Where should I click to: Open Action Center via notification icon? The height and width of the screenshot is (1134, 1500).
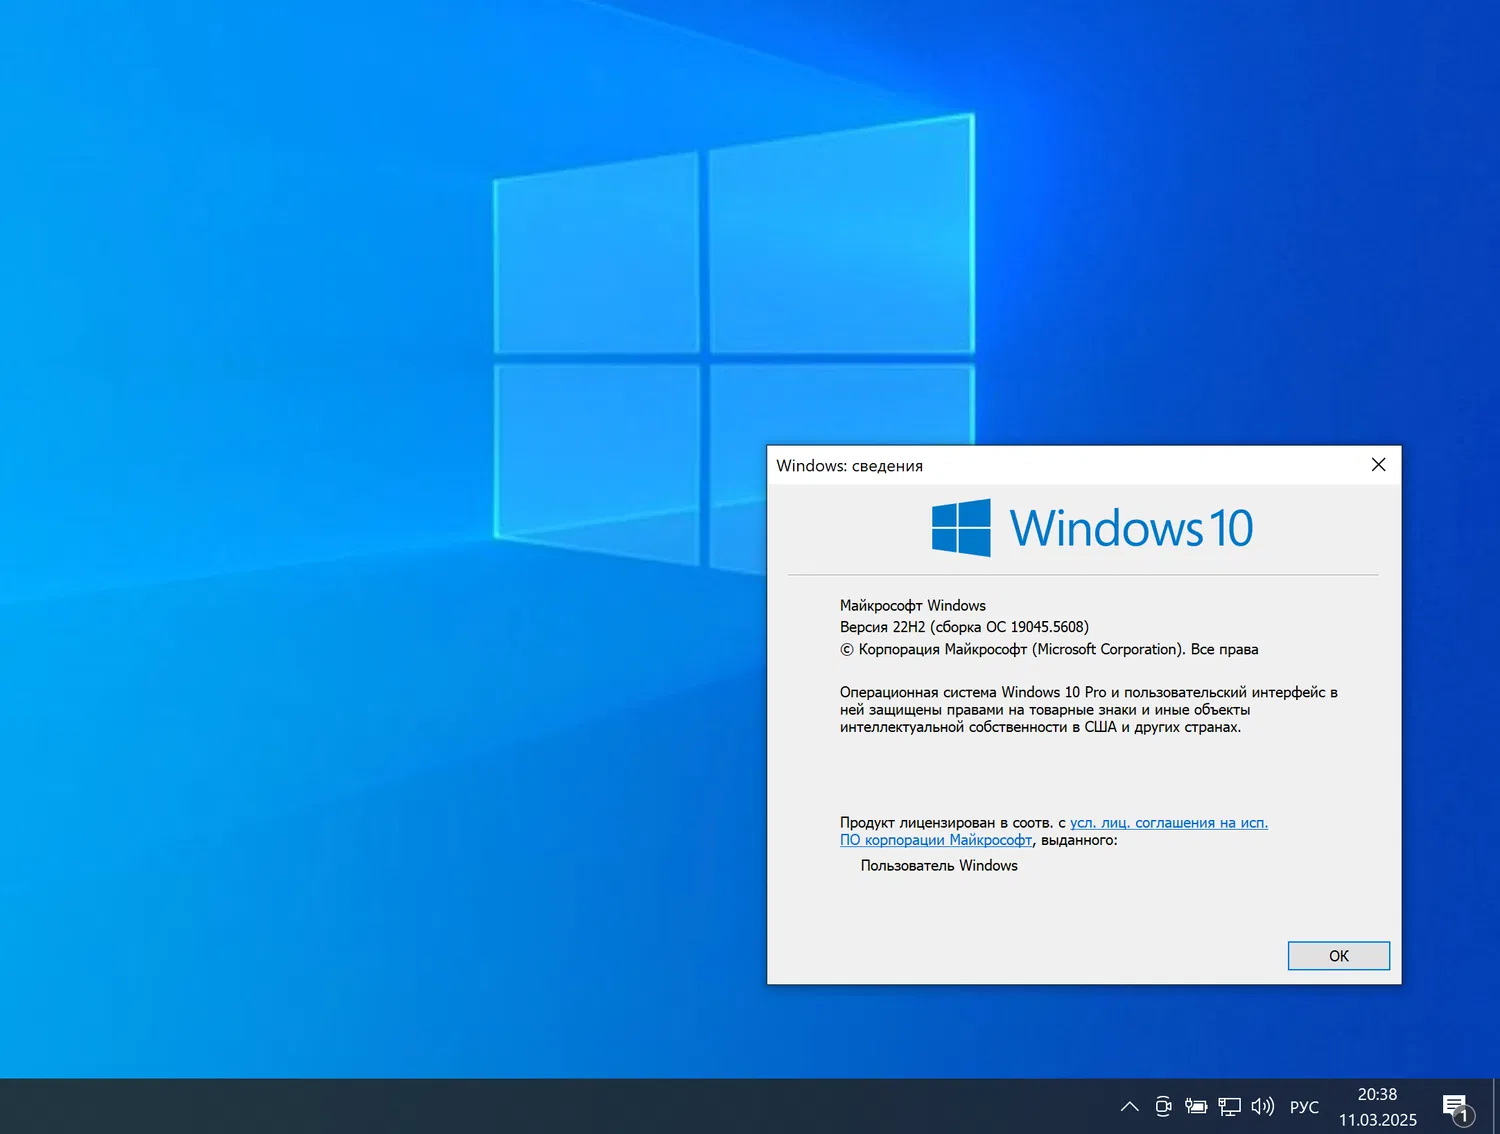coord(1455,1106)
